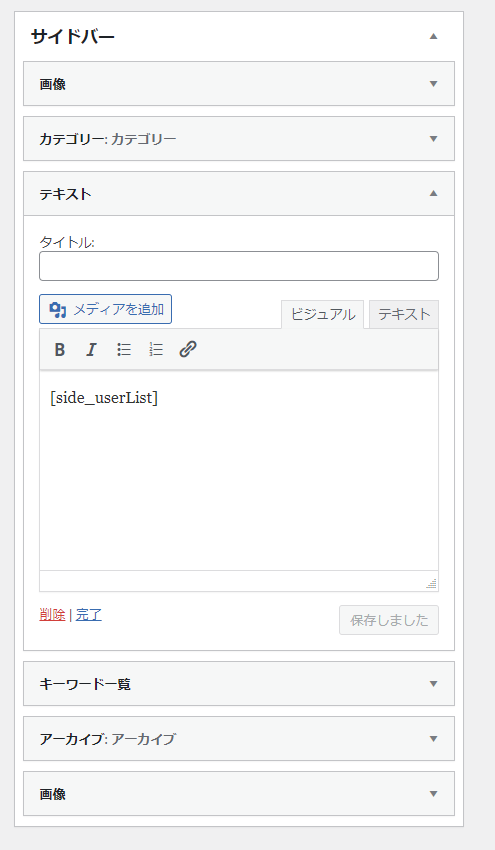Apply italic formatting in editor toolbar
Viewport: 495px width, 850px height.
[92, 350]
